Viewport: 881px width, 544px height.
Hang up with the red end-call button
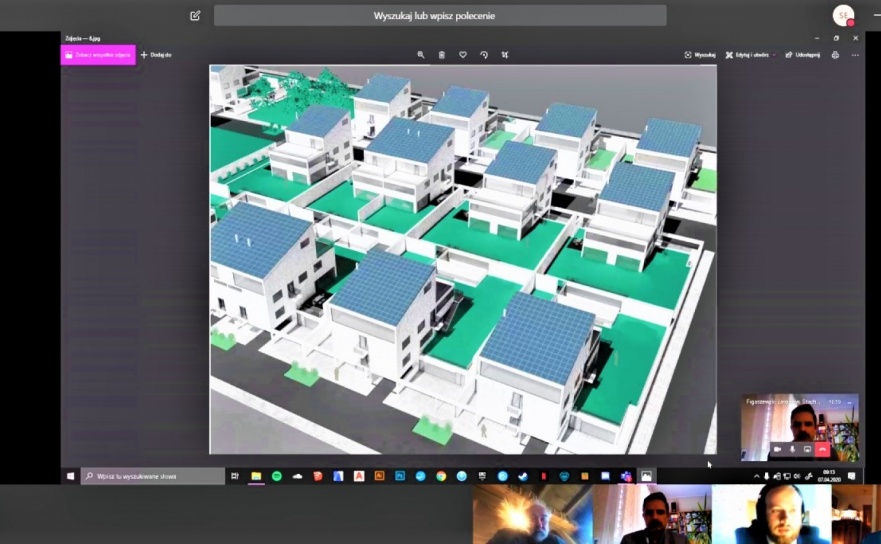pos(823,449)
